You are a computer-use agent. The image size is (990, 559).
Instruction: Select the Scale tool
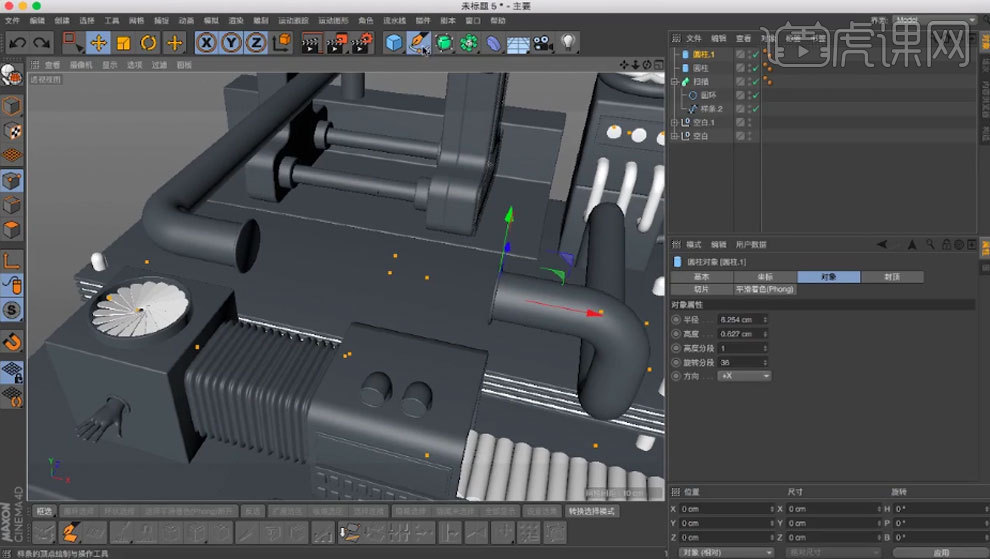click(x=124, y=42)
